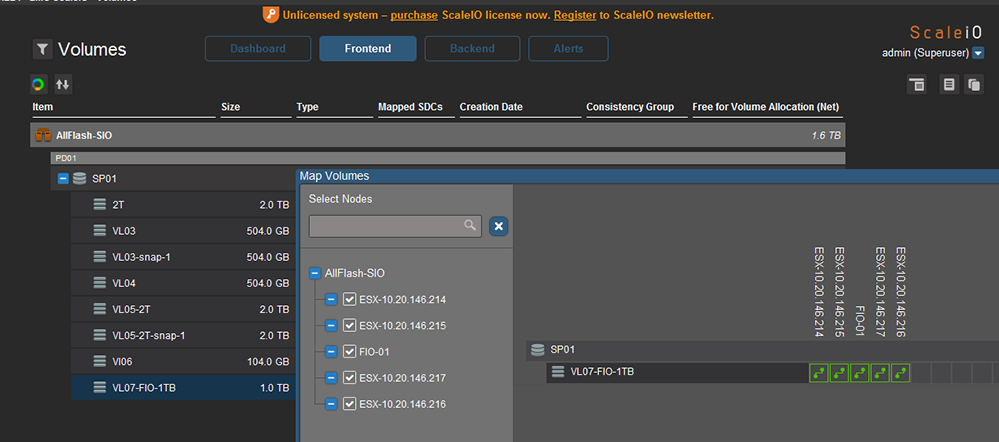Switch to the Dashboard tab
This screenshot has height=442, width=999.
point(258,48)
